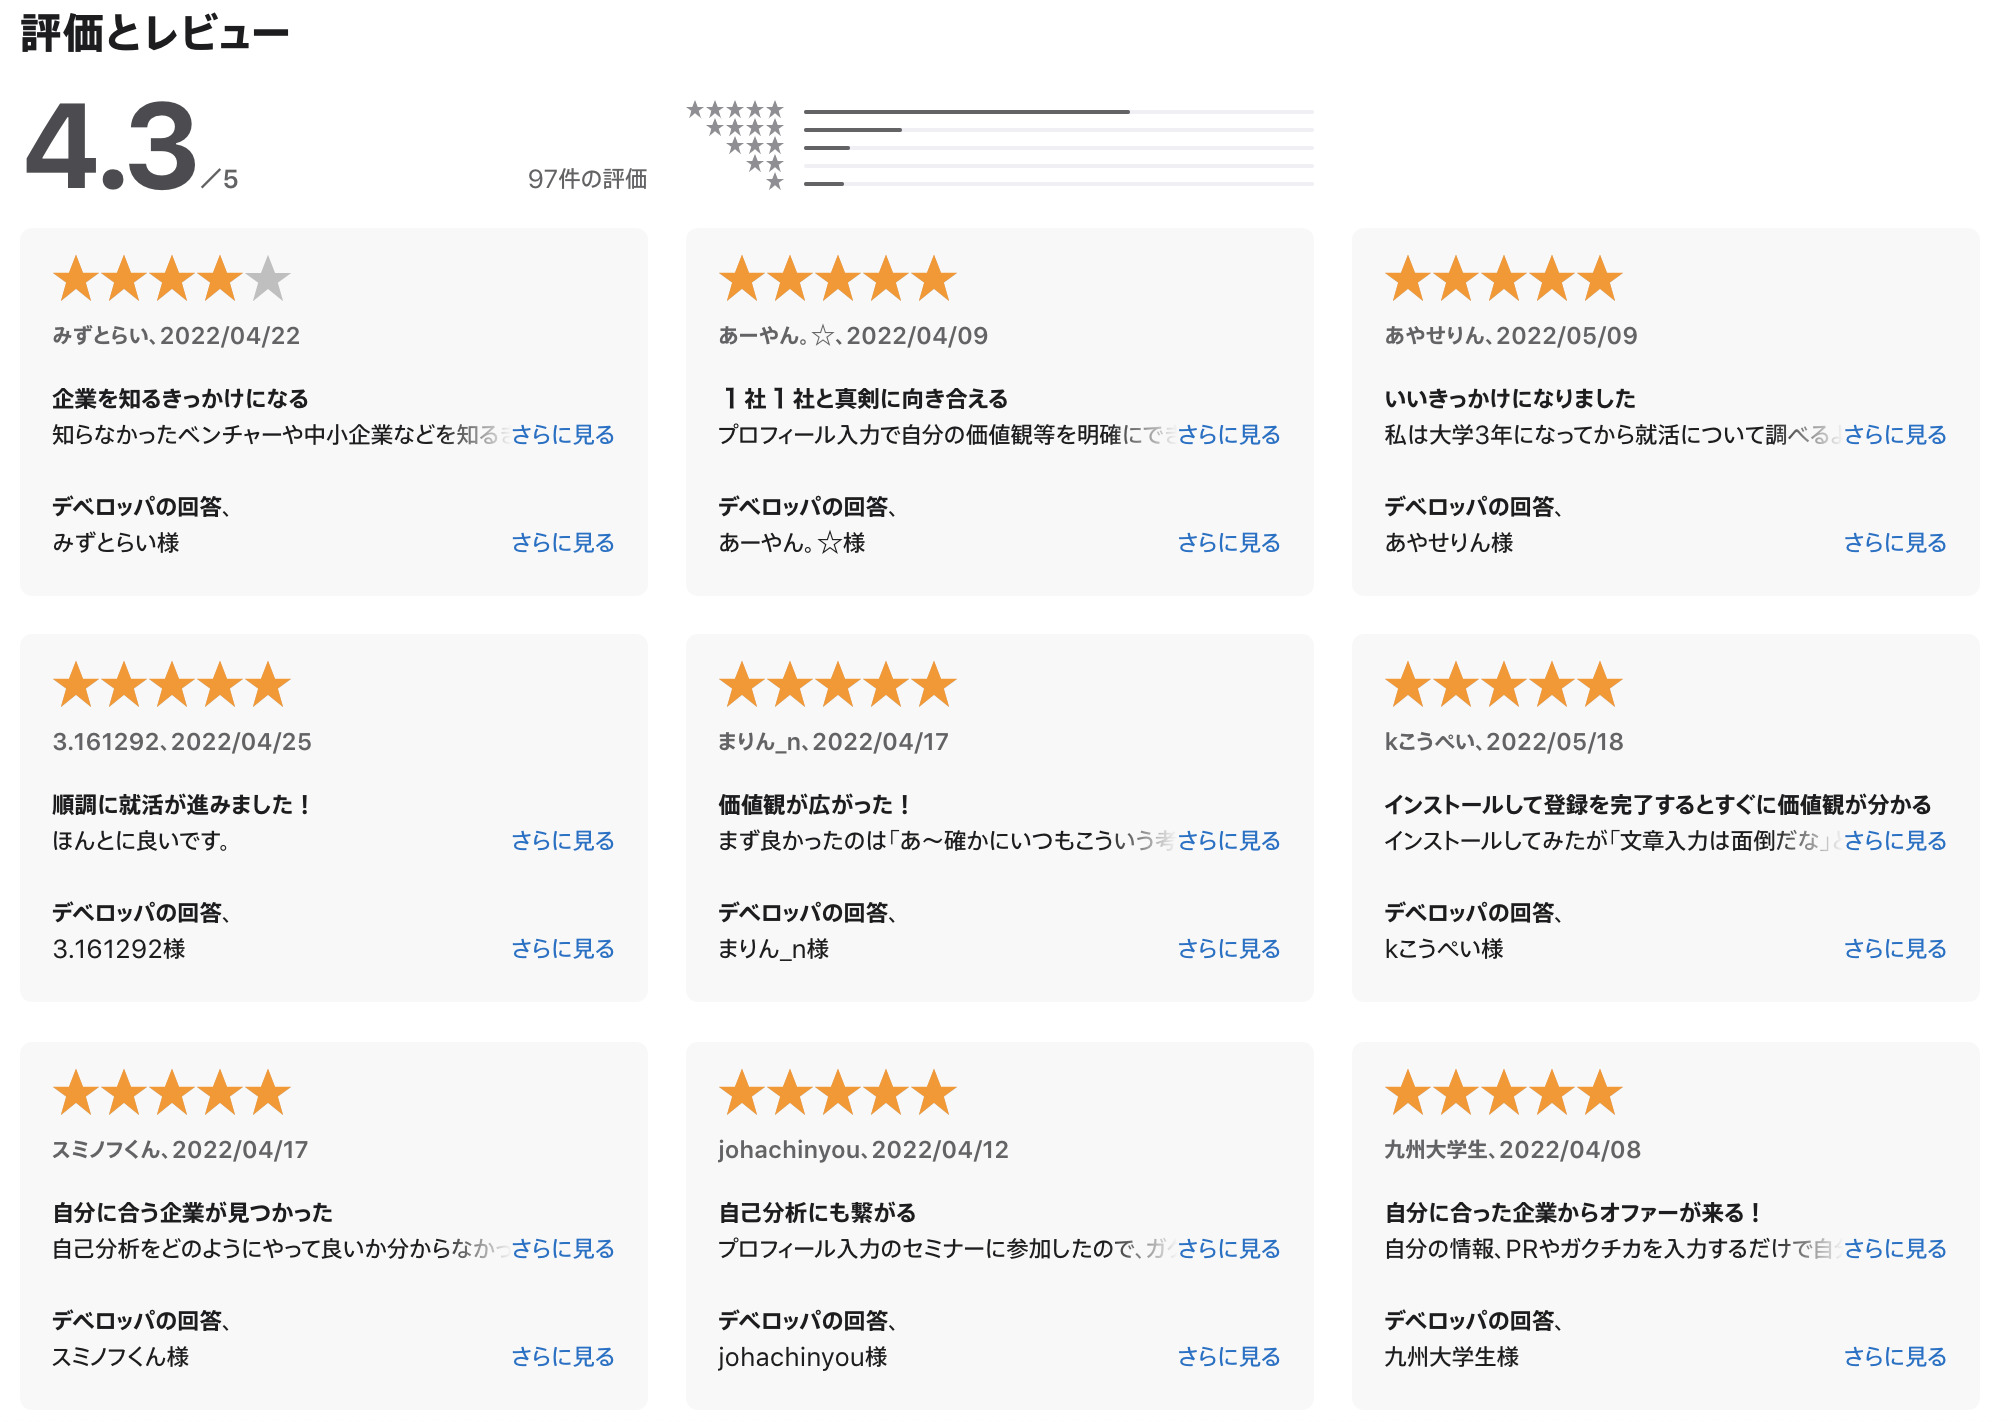
Task: Expand the developer reply to johachinyou様
Action: [x=1228, y=1357]
